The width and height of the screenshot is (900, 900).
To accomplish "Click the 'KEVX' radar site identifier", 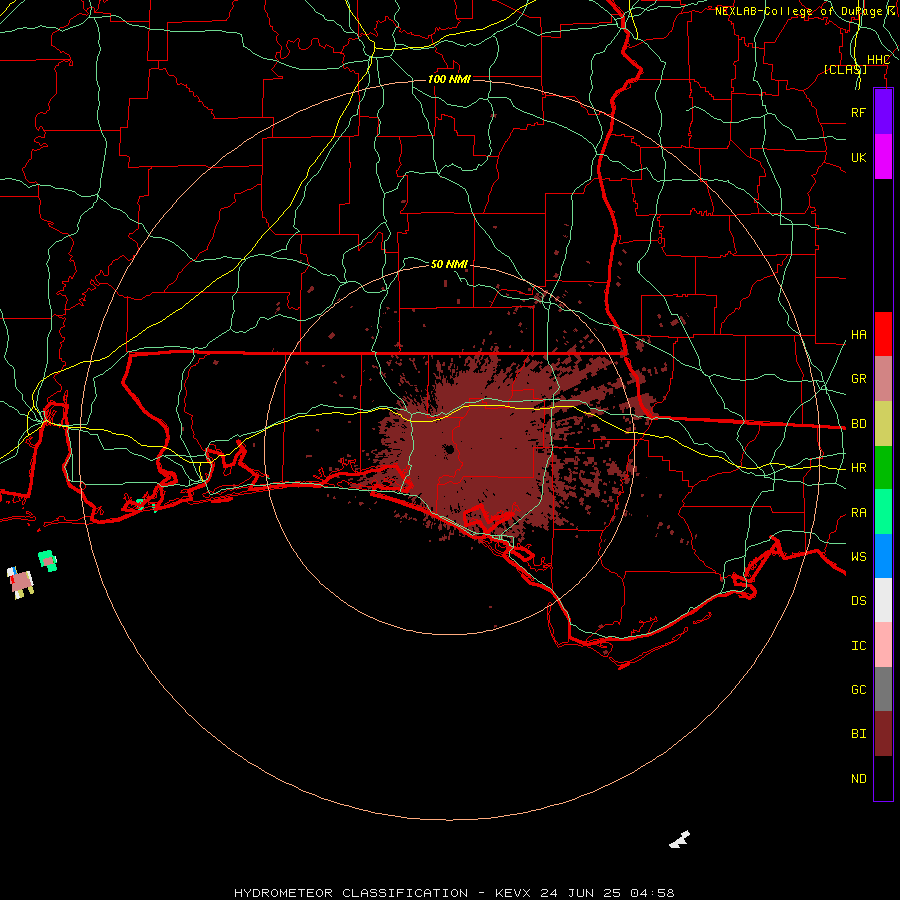I will pyautogui.click(x=512, y=893).
